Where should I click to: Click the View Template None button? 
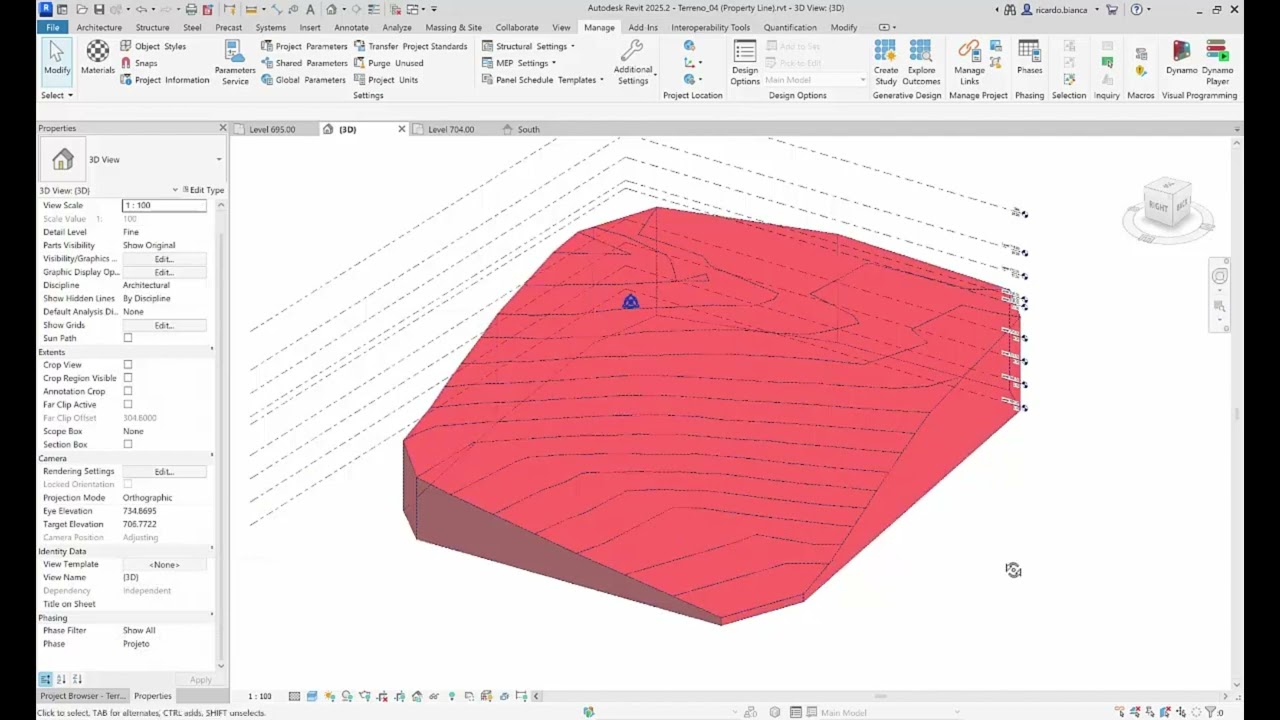pos(164,564)
